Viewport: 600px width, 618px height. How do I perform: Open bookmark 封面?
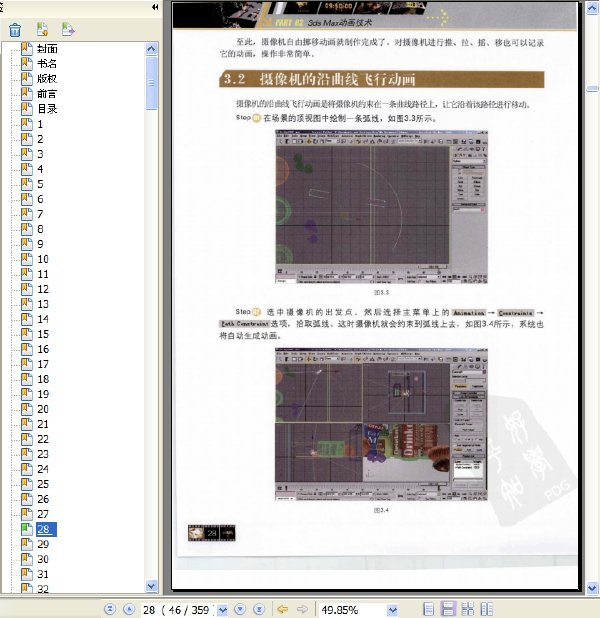tap(47, 48)
